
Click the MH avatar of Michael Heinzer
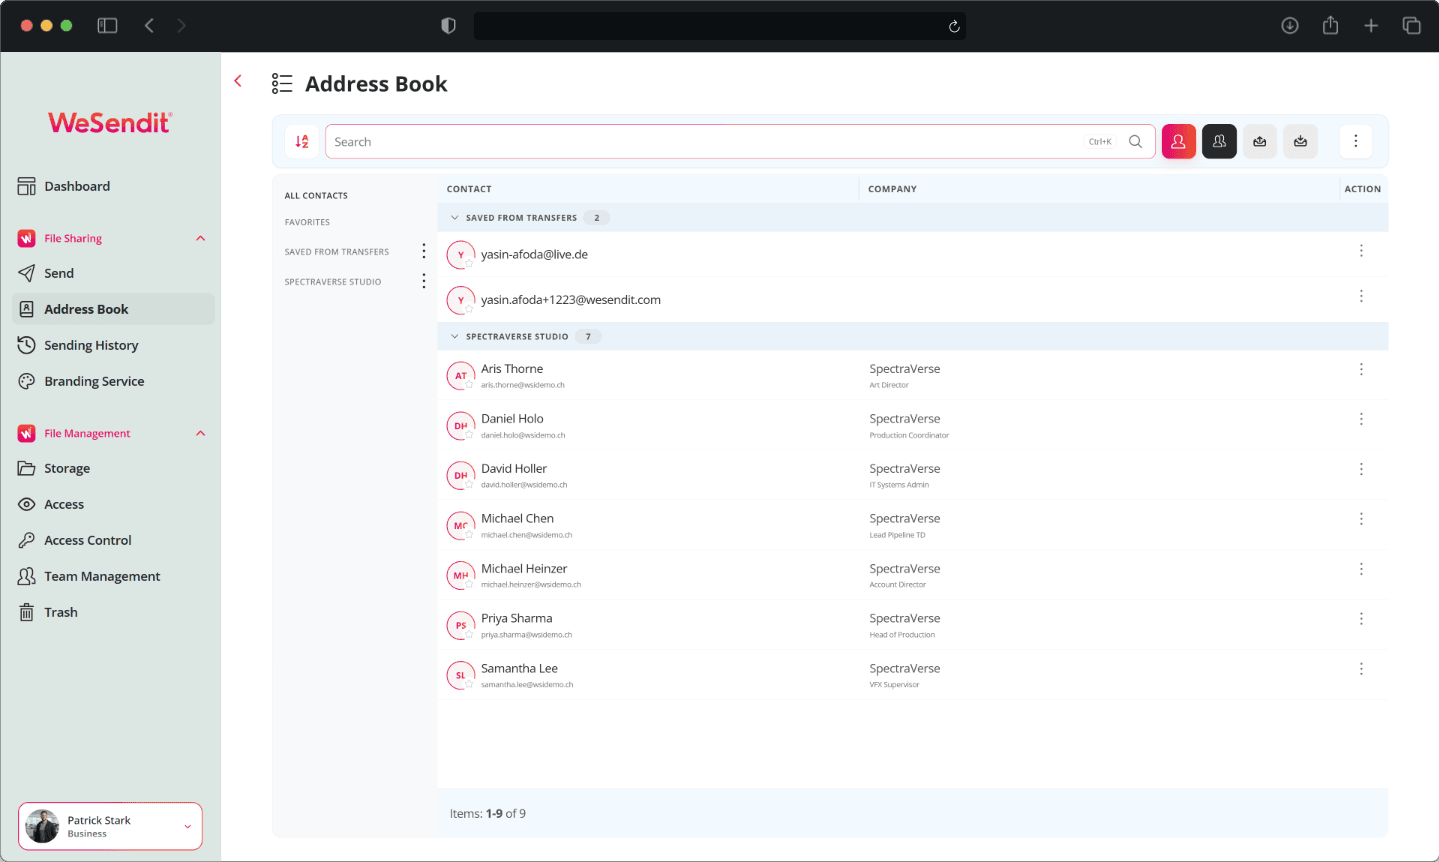pos(460,575)
